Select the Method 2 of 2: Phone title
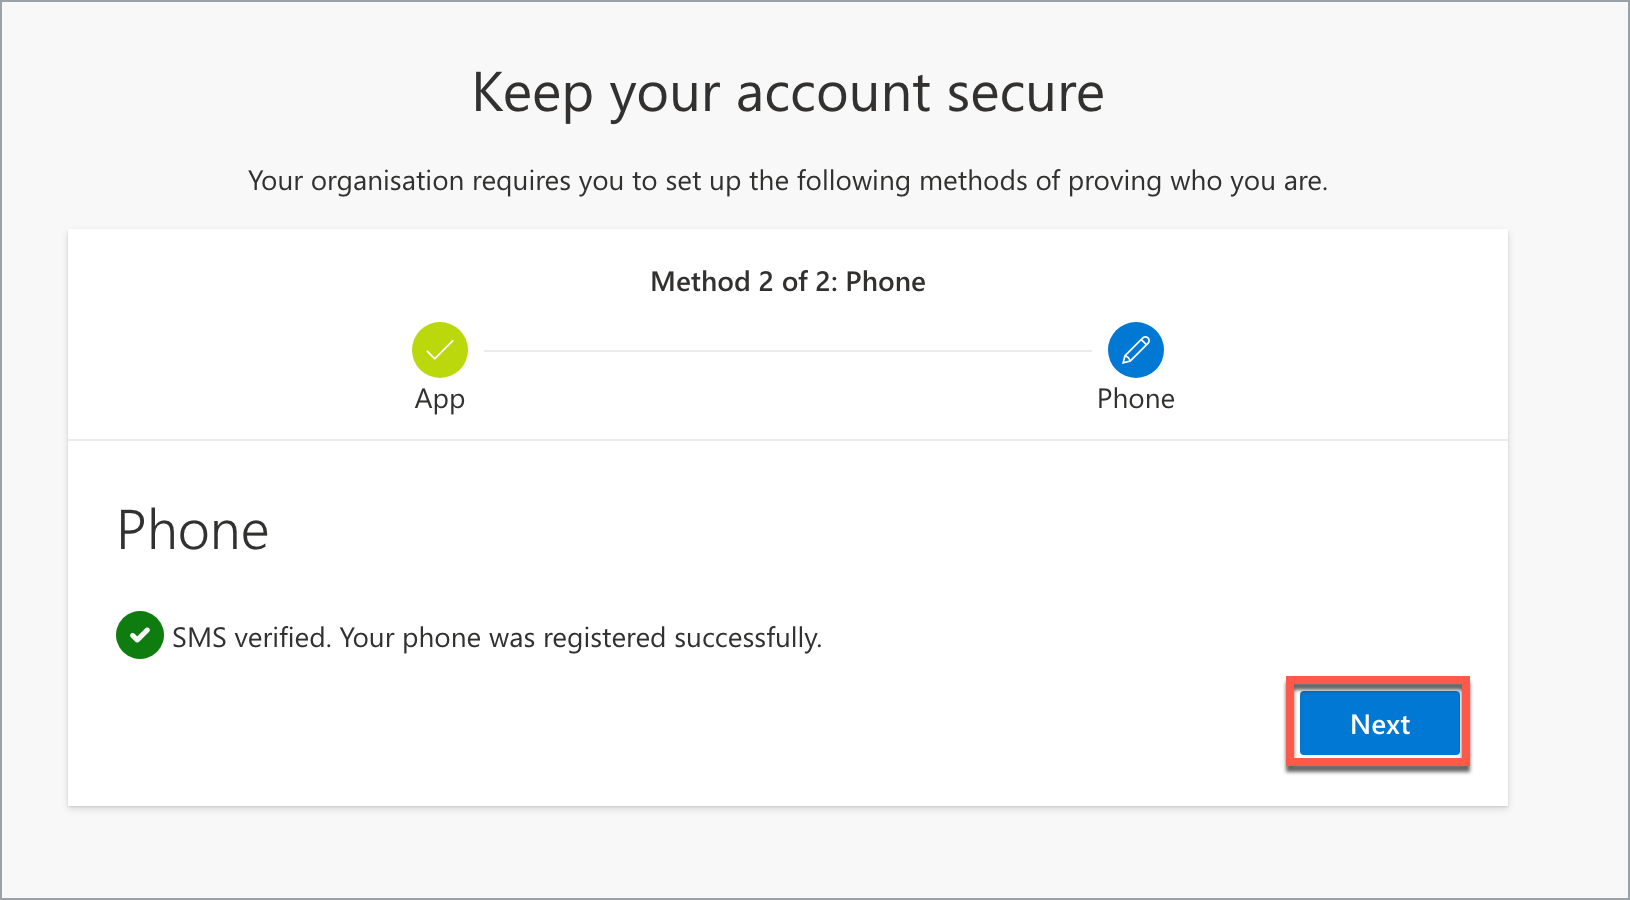The width and height of the screenshot is (1630, 900). tap(787, 281)
